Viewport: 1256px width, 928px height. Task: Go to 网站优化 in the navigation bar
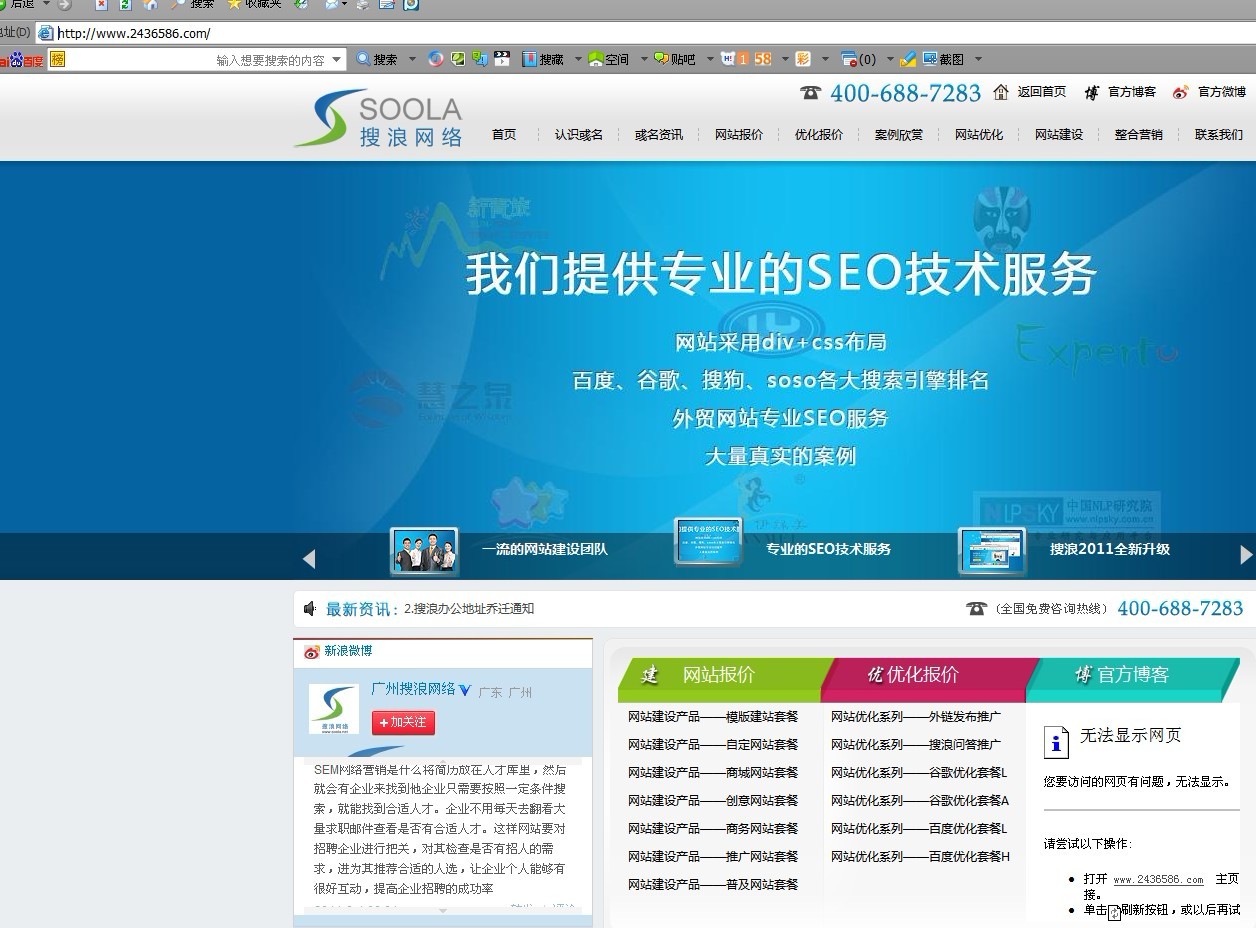[x=978, y=134]
